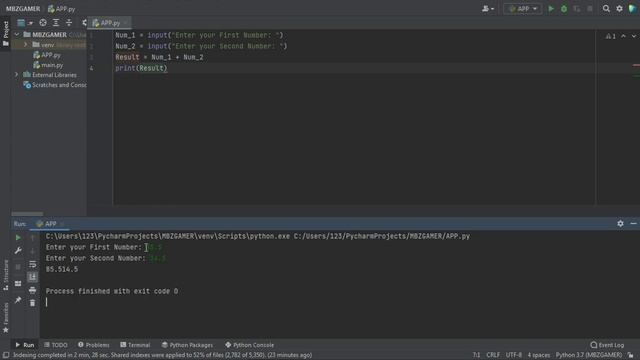Stop process square icon in Run panel
640x360 pixels.
[x=18, y=267]
